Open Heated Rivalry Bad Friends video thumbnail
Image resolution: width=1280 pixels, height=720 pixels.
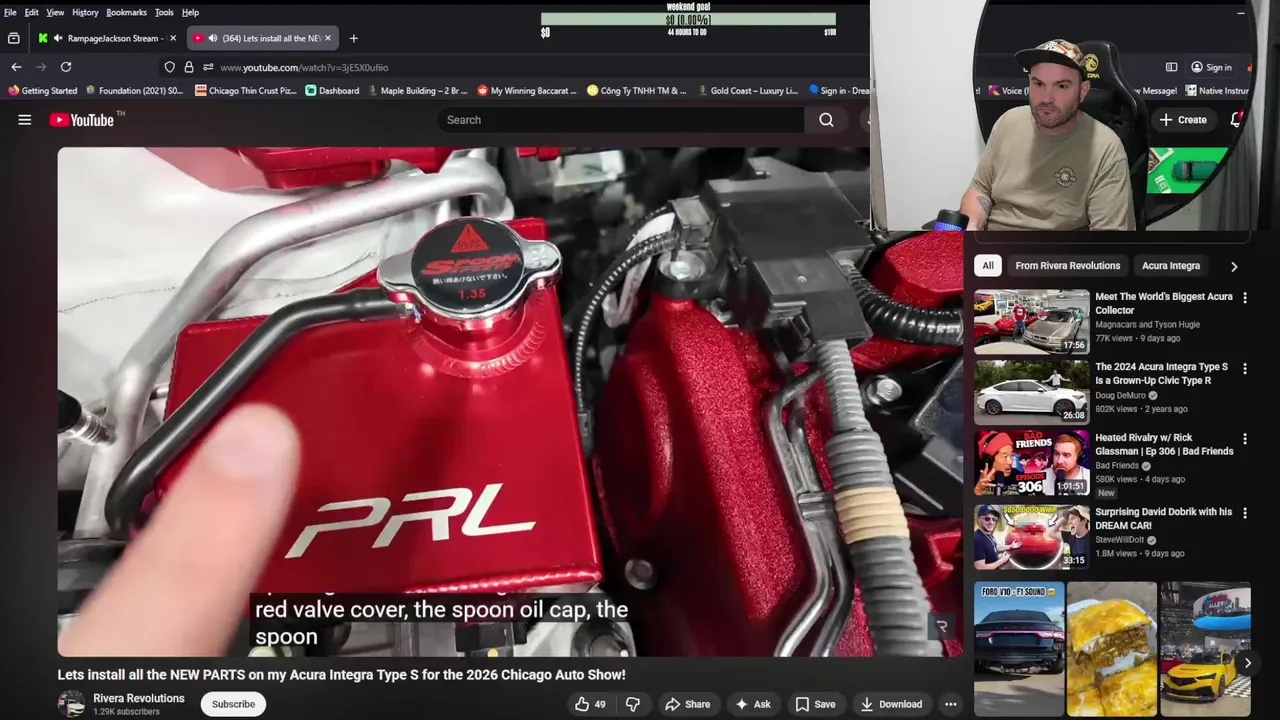1032,463
